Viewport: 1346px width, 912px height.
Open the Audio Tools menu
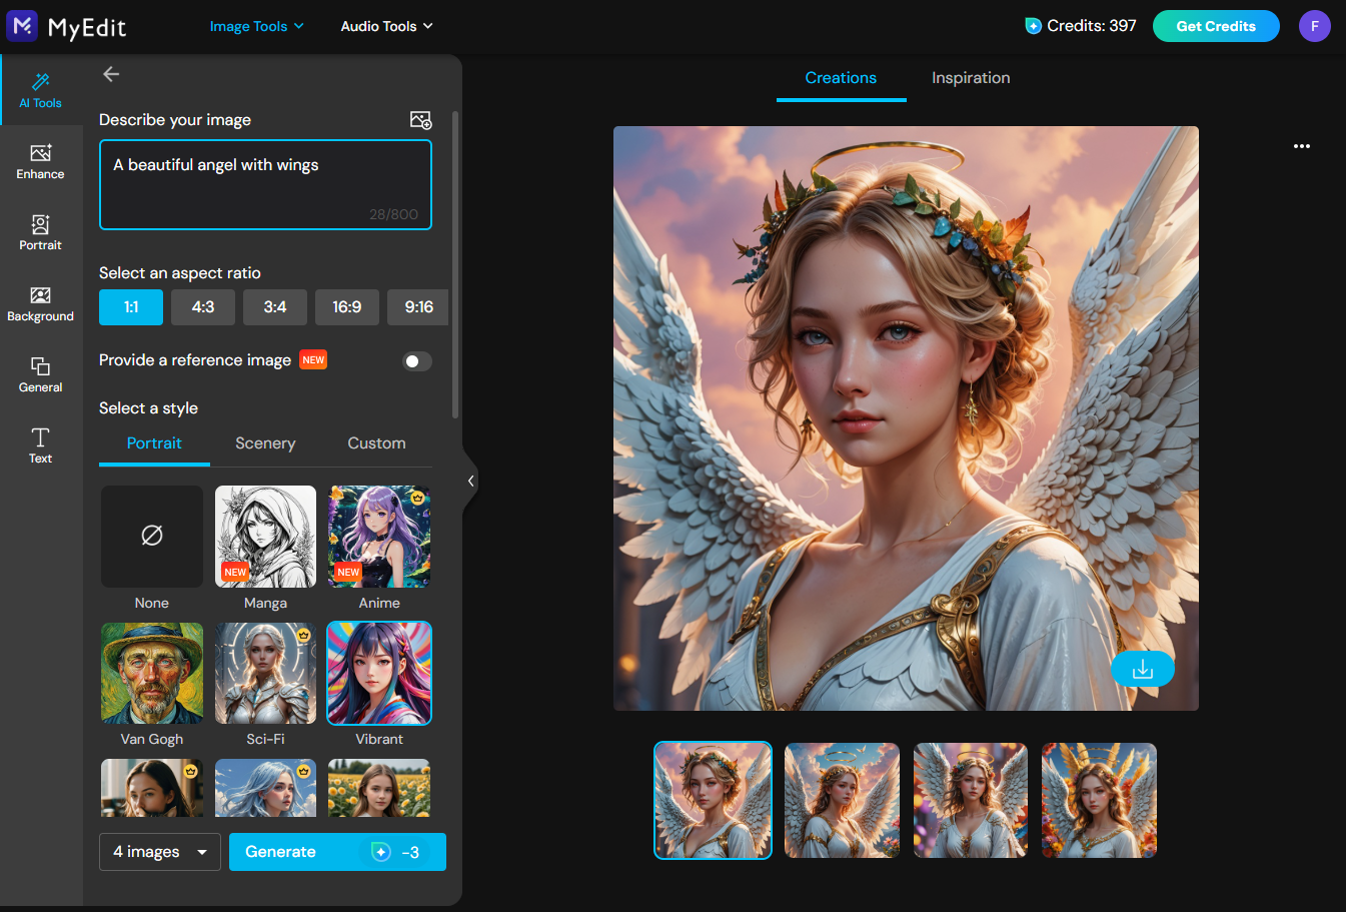(386, 26)
